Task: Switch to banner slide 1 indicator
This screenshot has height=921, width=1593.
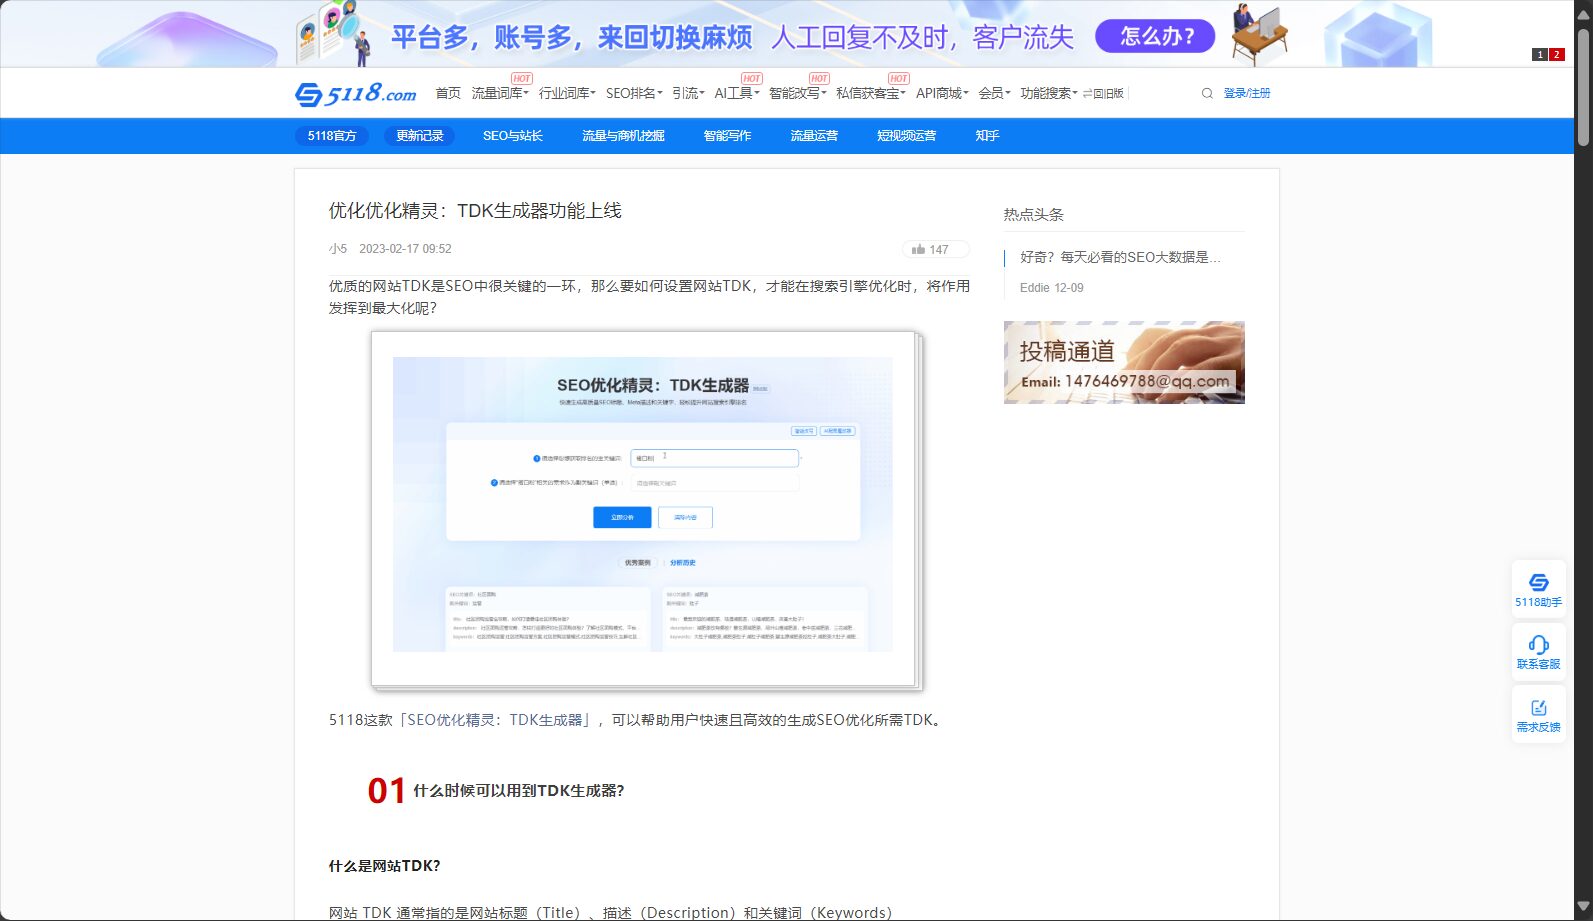Action: click(1540, 55)
